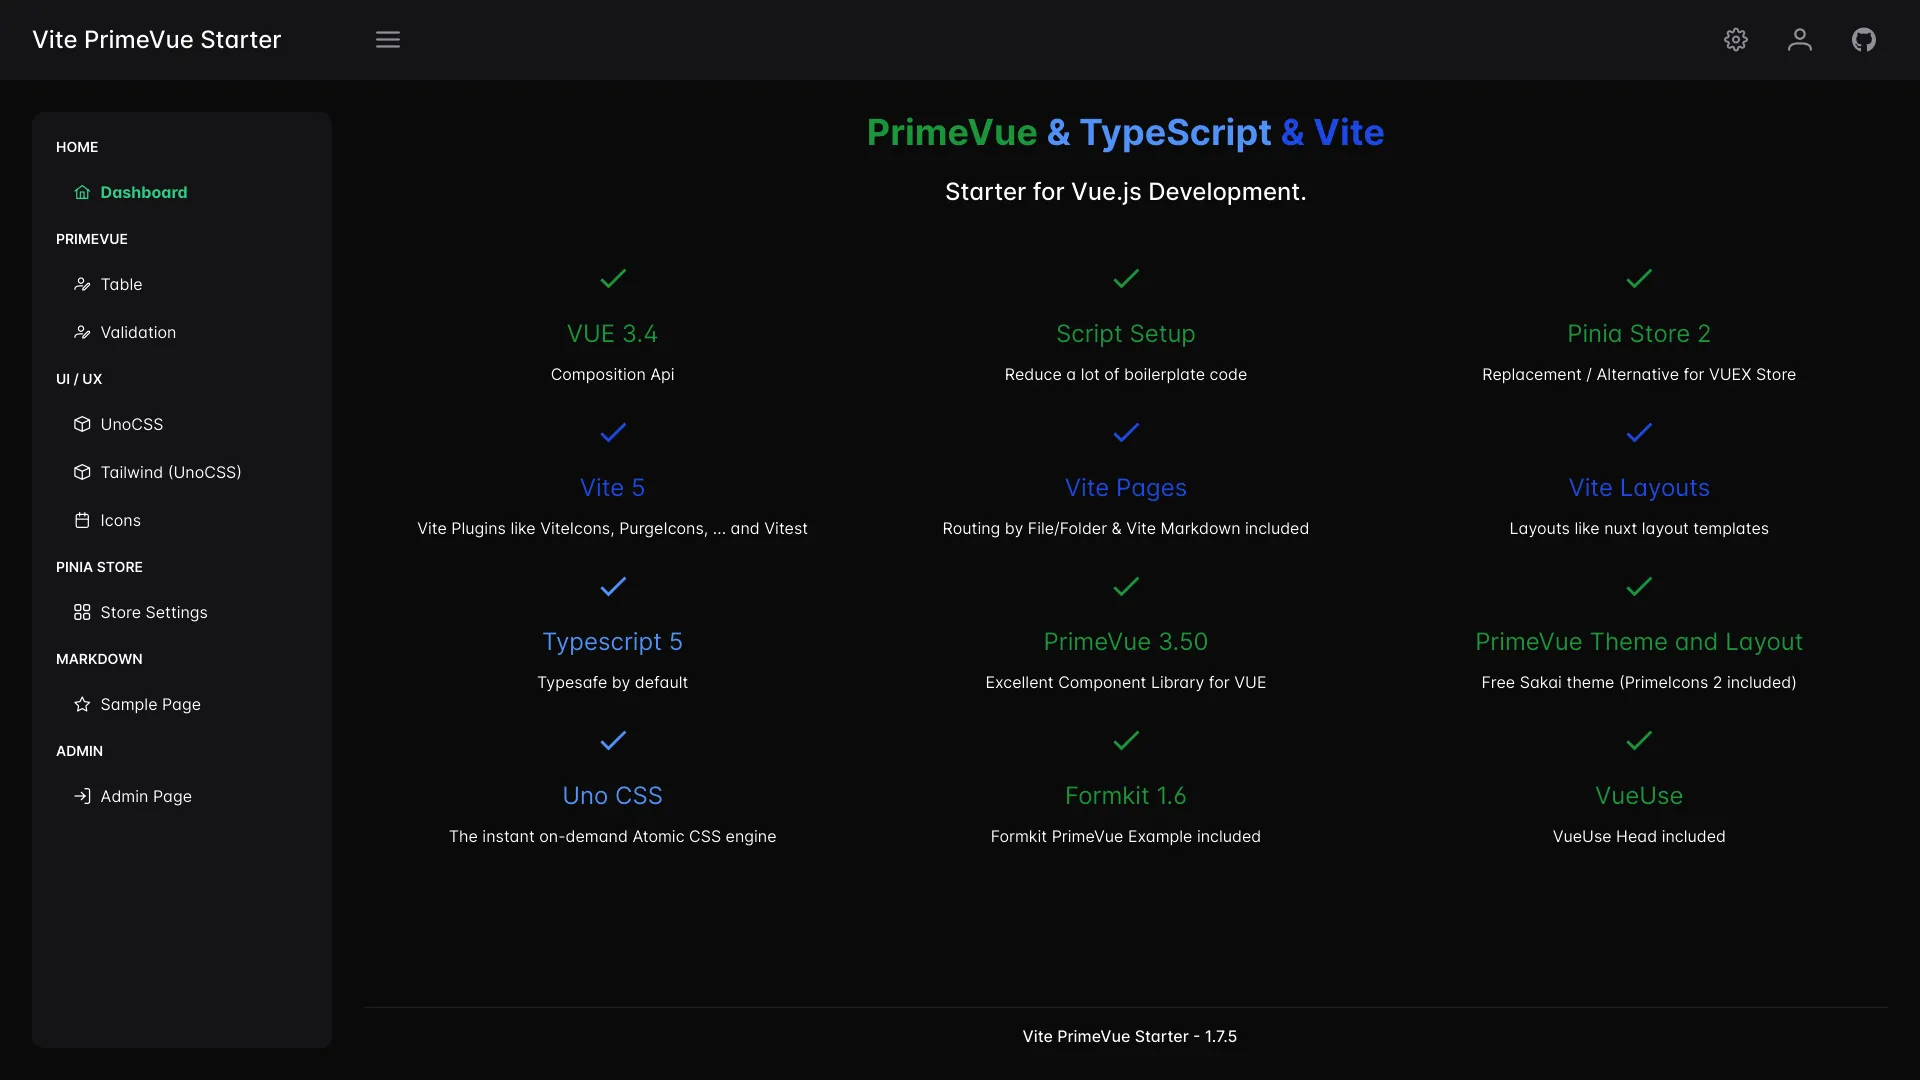Open the user profile icon
The image size is (1920, 1080).
(1800, 40)
